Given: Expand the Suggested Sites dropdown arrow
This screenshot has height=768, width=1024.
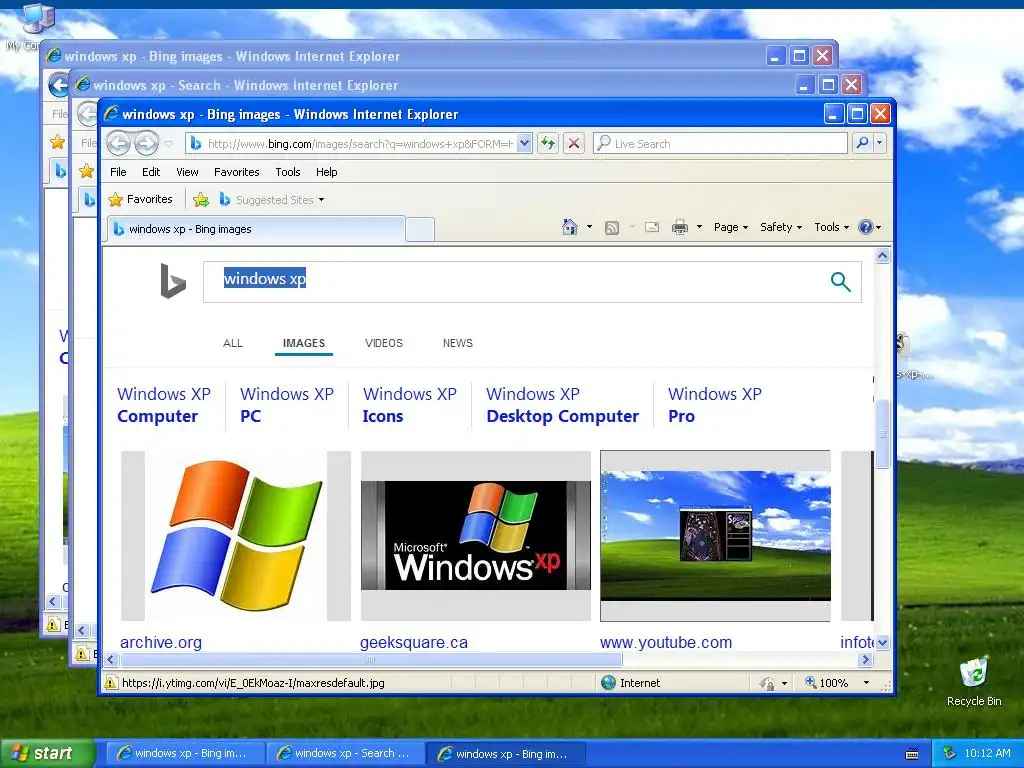Looking at the screenshot, I should click(x=321, y=200).
